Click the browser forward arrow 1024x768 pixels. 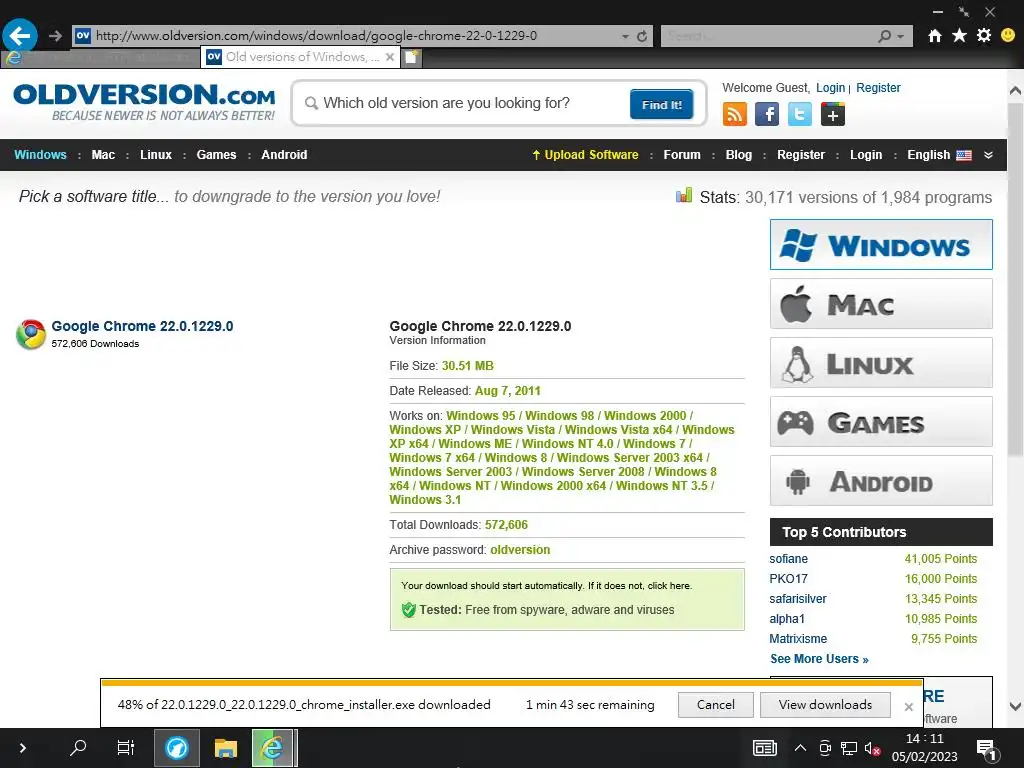tap(56, 36)
